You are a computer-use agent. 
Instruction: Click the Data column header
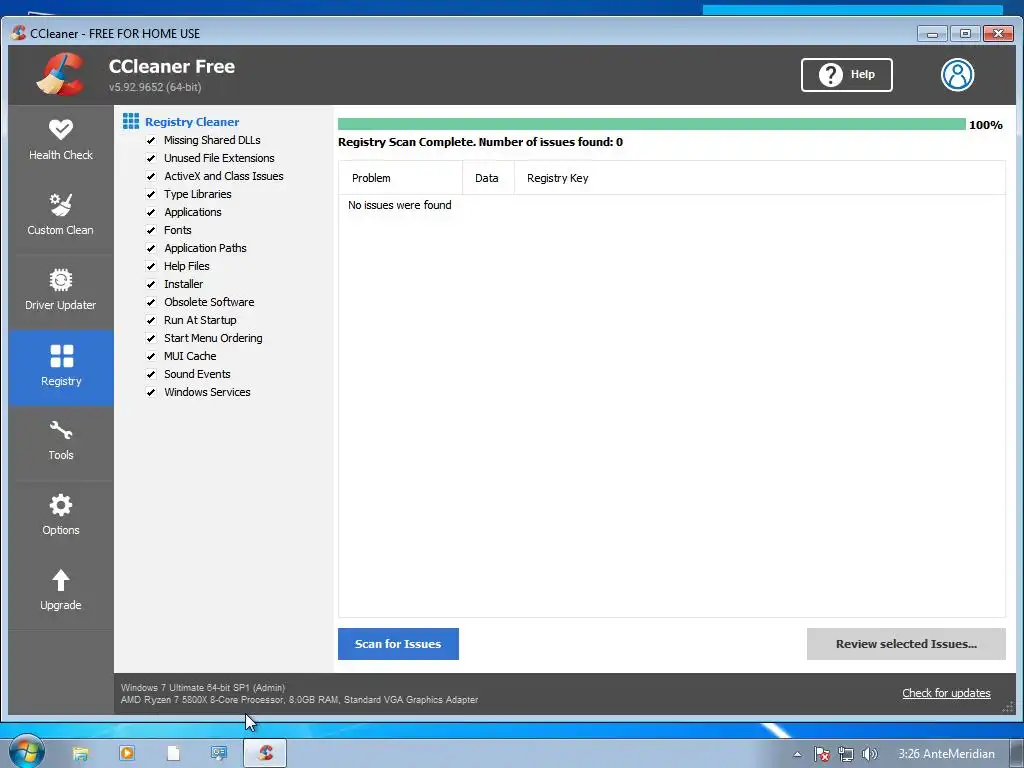coord(488,178)
